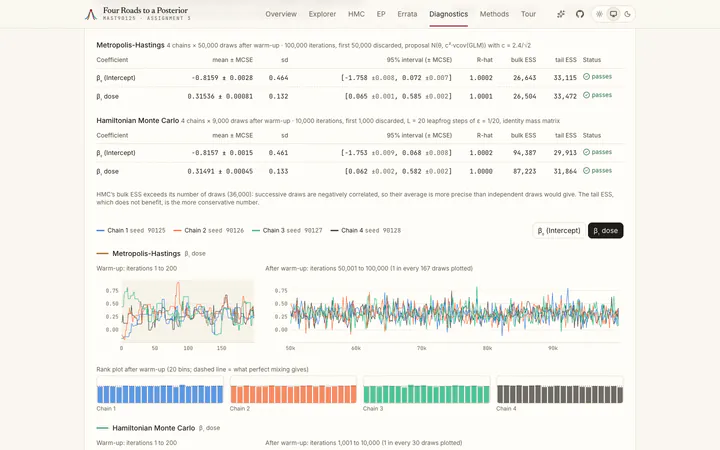The height and width of the screenshot is (450, 720).
Task: Switch to dark theme with moon icon
Action: (627, 14)
